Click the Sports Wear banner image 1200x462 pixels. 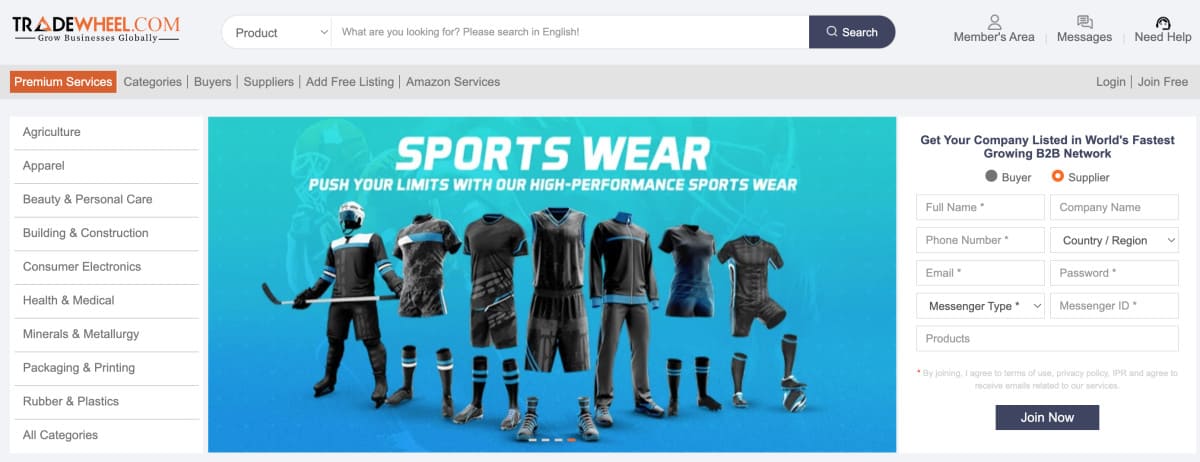[552, 284]
